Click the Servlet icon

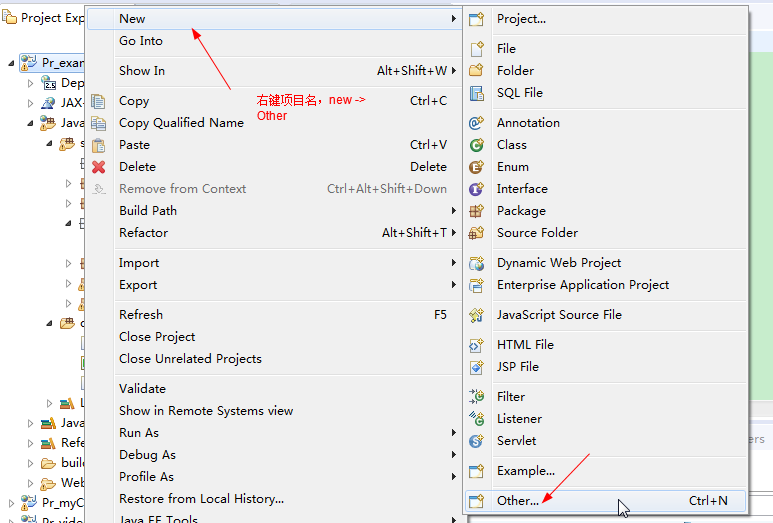click(476, 441)
